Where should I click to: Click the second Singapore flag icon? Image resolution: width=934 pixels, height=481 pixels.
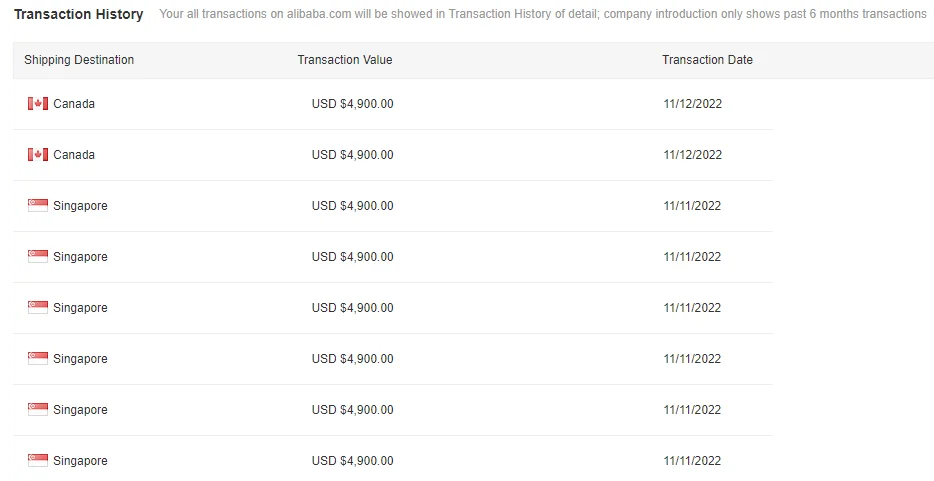pos(38,256)
